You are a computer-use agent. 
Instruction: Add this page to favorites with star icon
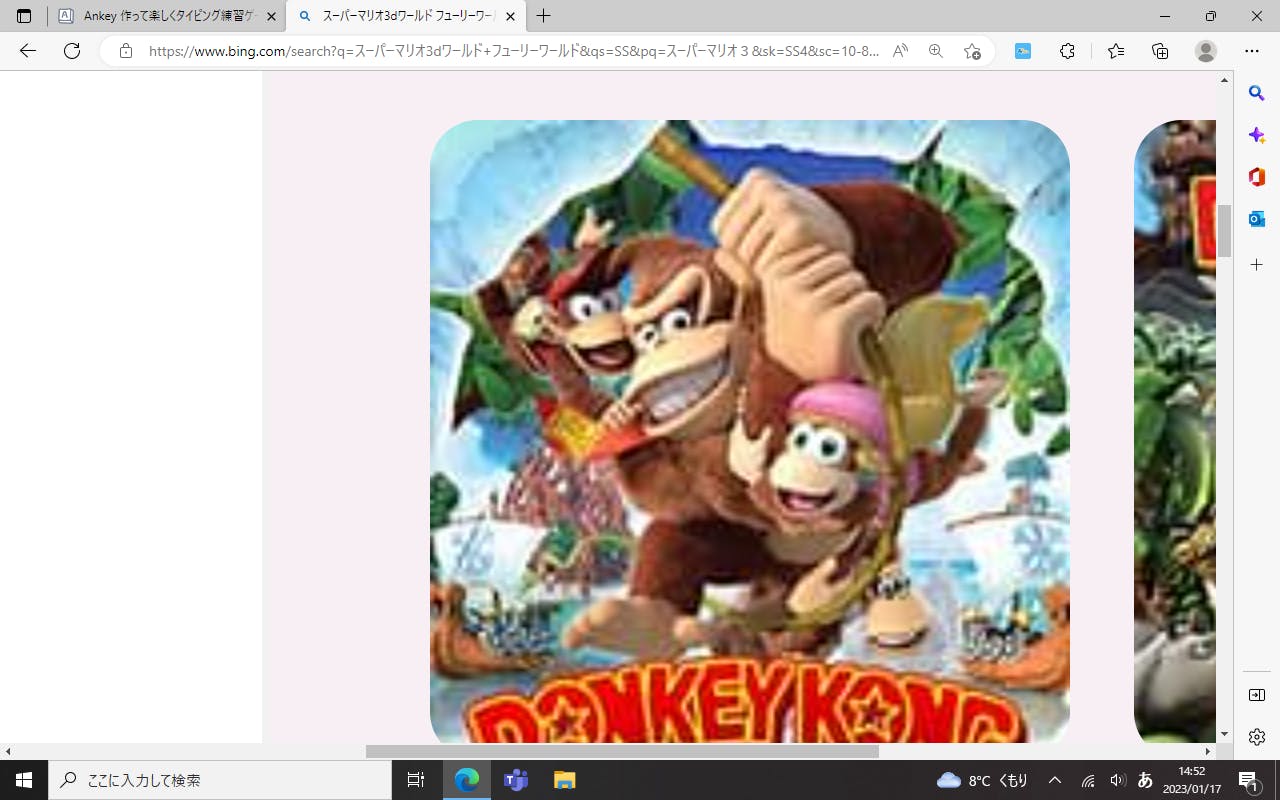coord(972,51)
